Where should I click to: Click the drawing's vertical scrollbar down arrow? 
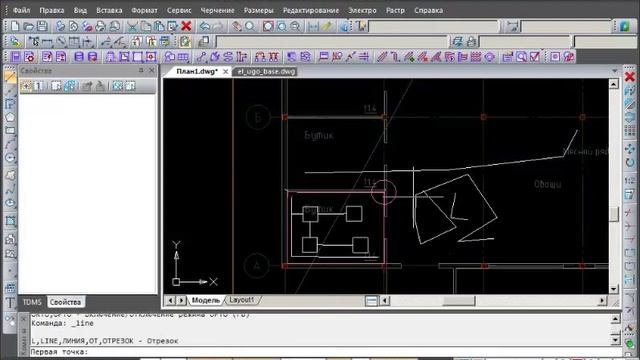(613, 289)
